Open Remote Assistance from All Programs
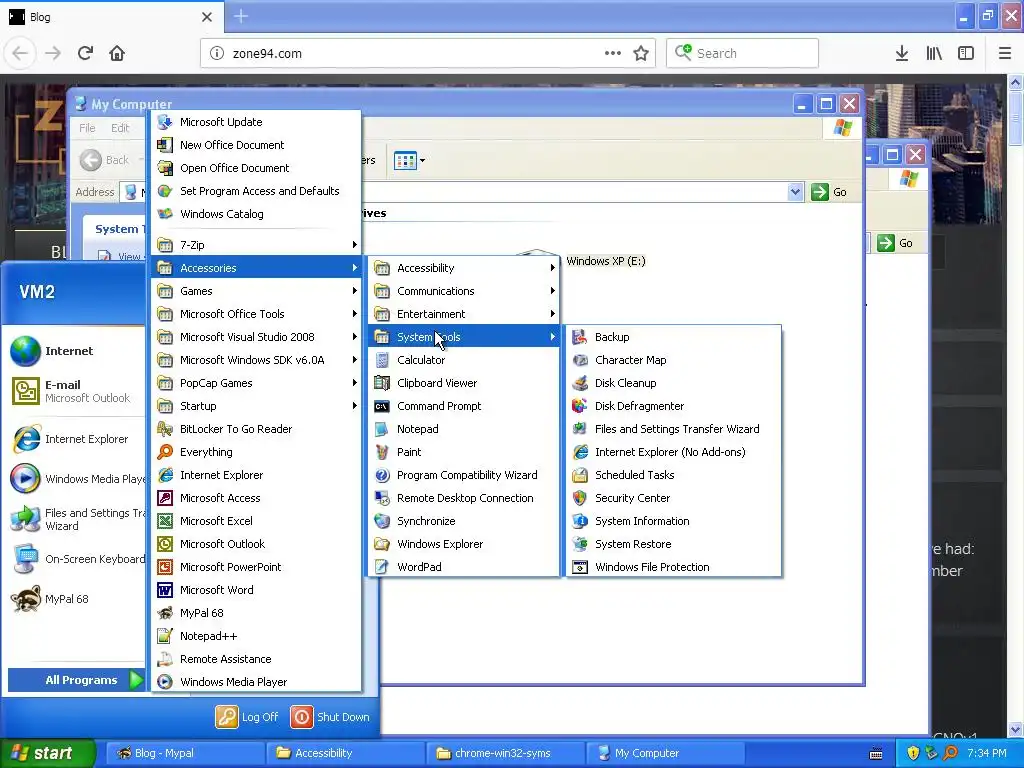1024x768 pixels. pos(256,659)
